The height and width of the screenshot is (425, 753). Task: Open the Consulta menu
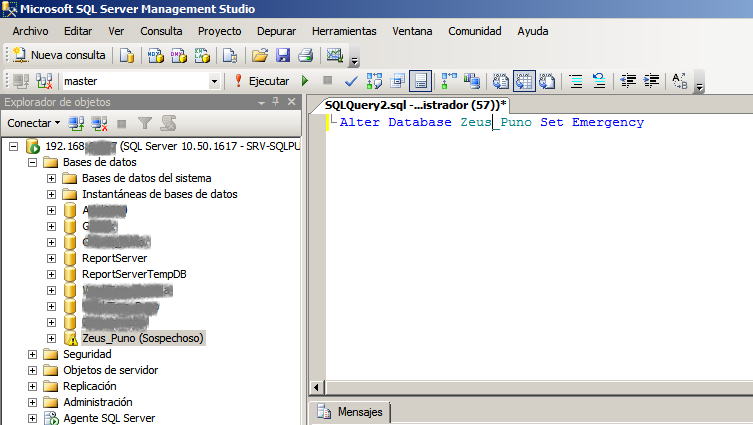161,31
